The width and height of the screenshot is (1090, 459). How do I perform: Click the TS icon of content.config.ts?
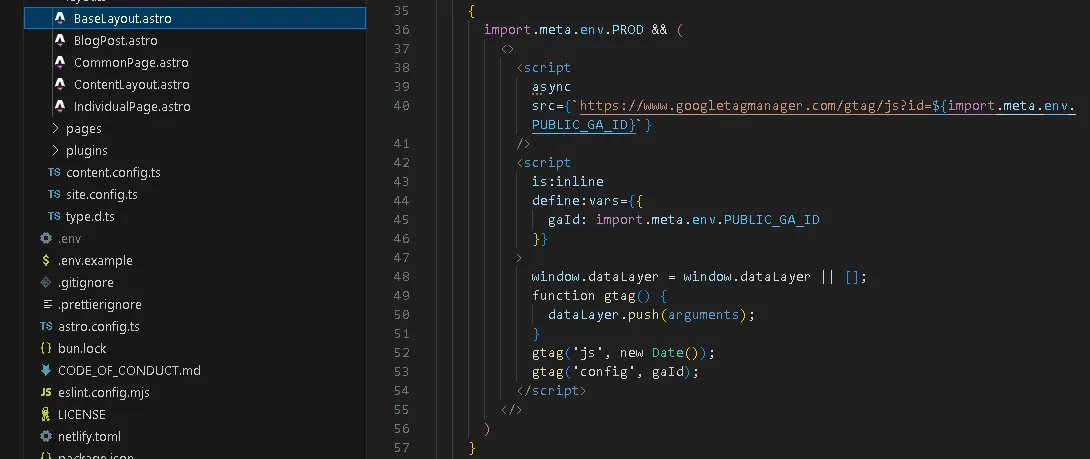54,173
